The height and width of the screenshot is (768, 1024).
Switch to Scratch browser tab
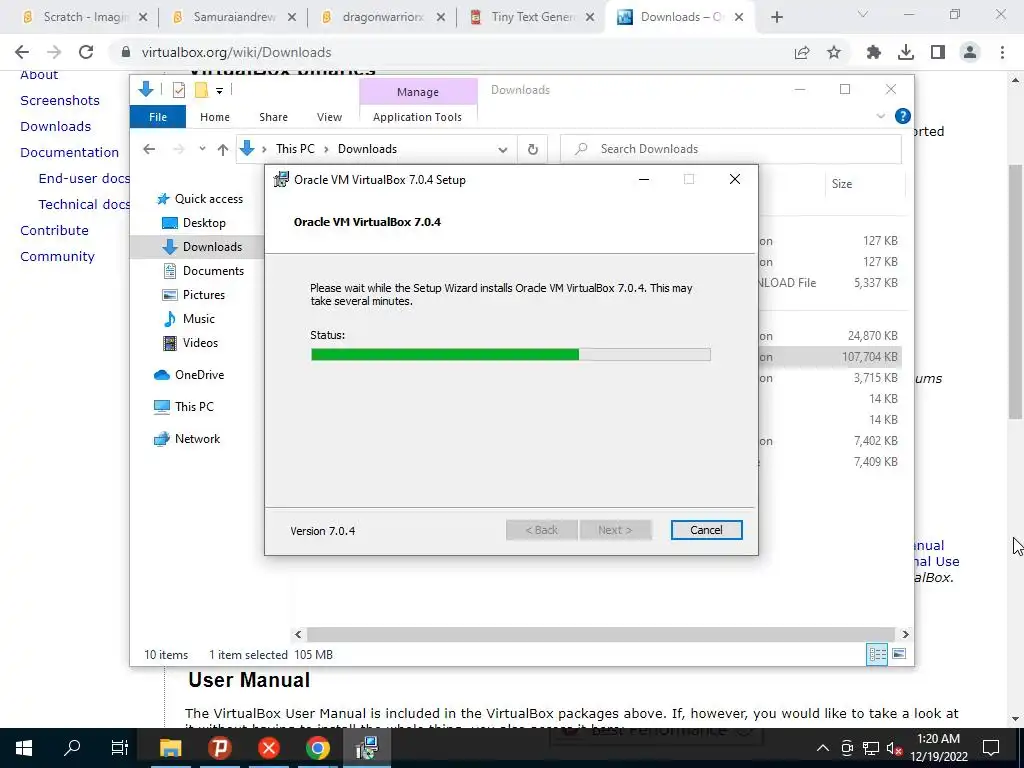[83, 17]
